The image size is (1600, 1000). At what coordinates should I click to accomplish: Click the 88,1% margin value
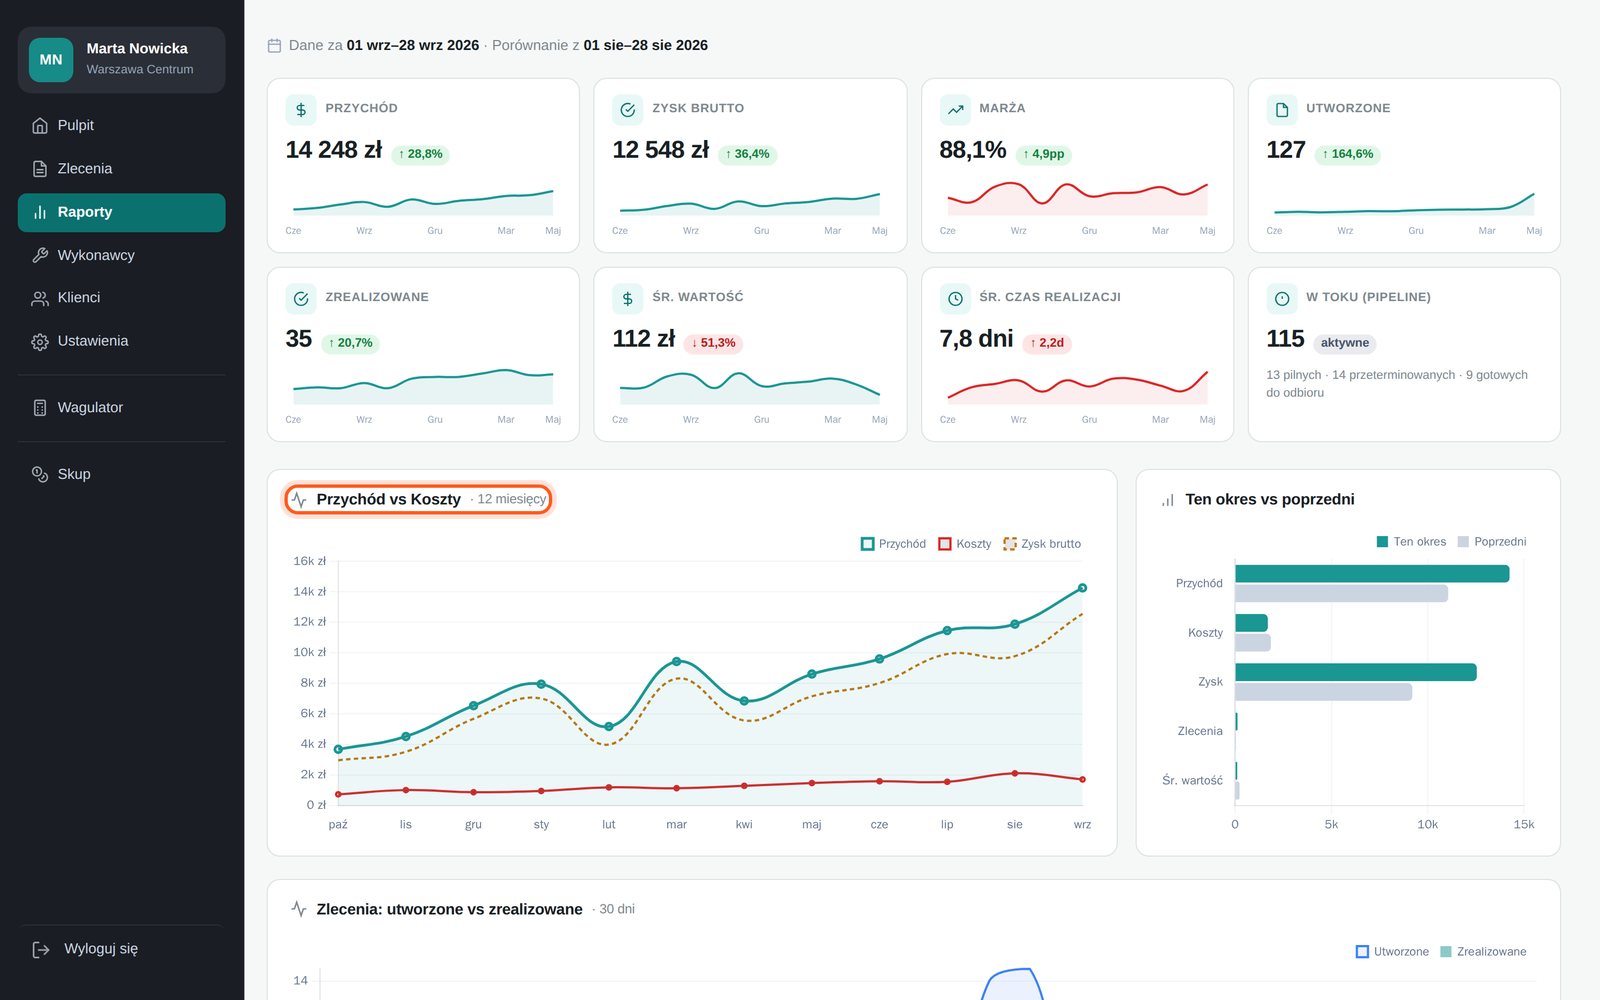[973, 150]
